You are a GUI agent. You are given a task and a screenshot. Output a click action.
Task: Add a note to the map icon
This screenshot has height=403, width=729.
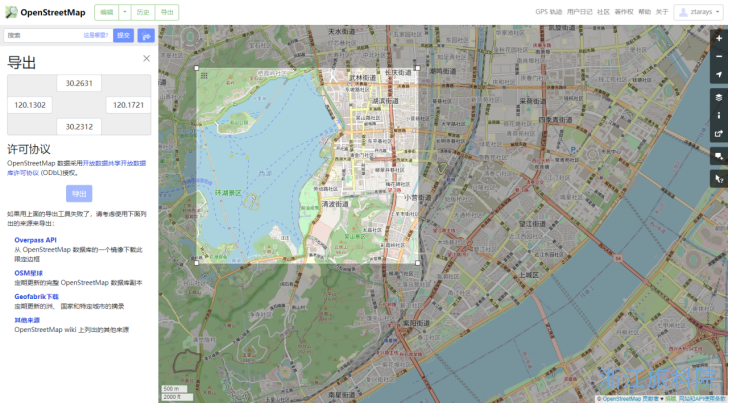click(719, 156)
